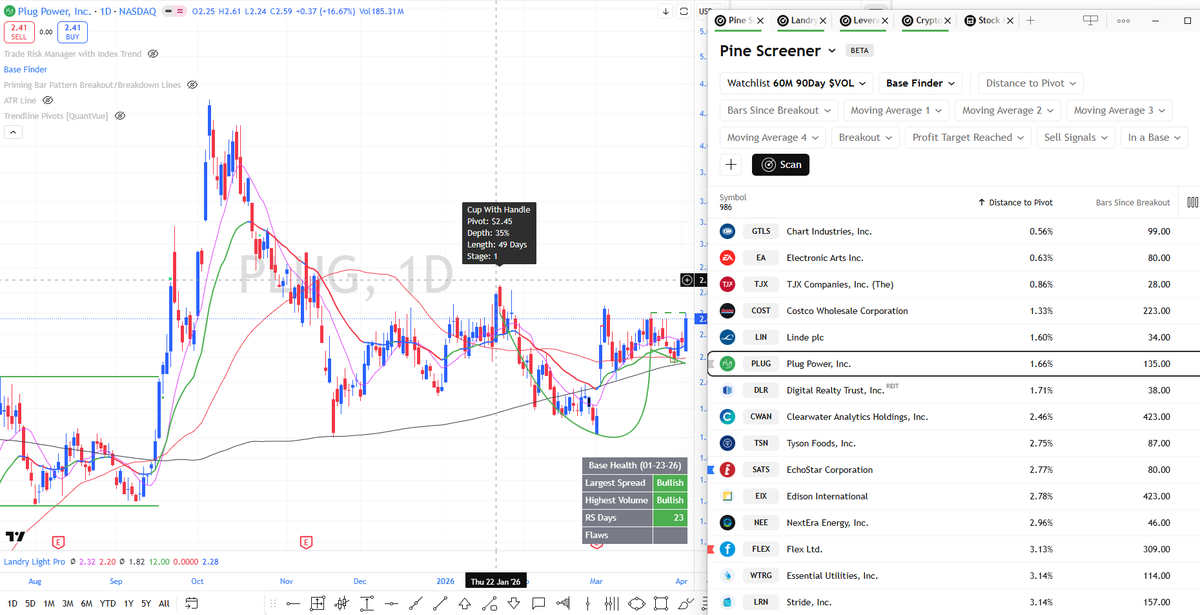Select the ellipse drawing tool

(x=637, y=603)
